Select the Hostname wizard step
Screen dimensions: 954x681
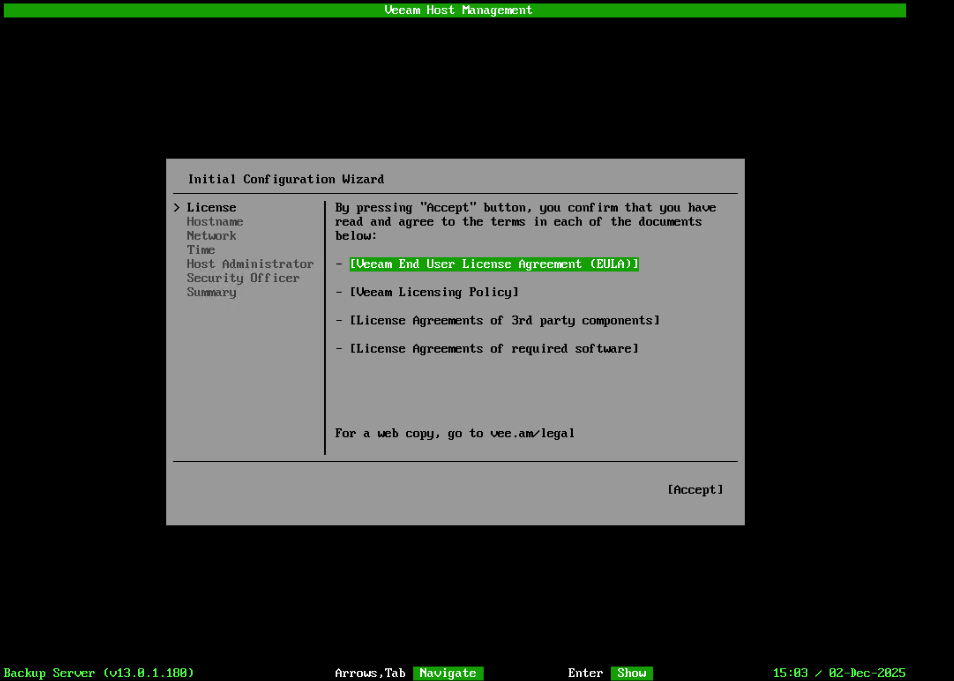tap(214, 221)
